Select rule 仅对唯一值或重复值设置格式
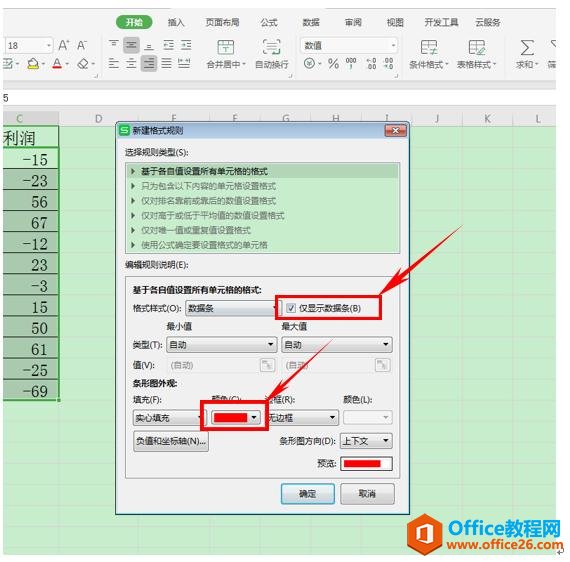This screenshot has height=562, width=570. pos(262,230)
